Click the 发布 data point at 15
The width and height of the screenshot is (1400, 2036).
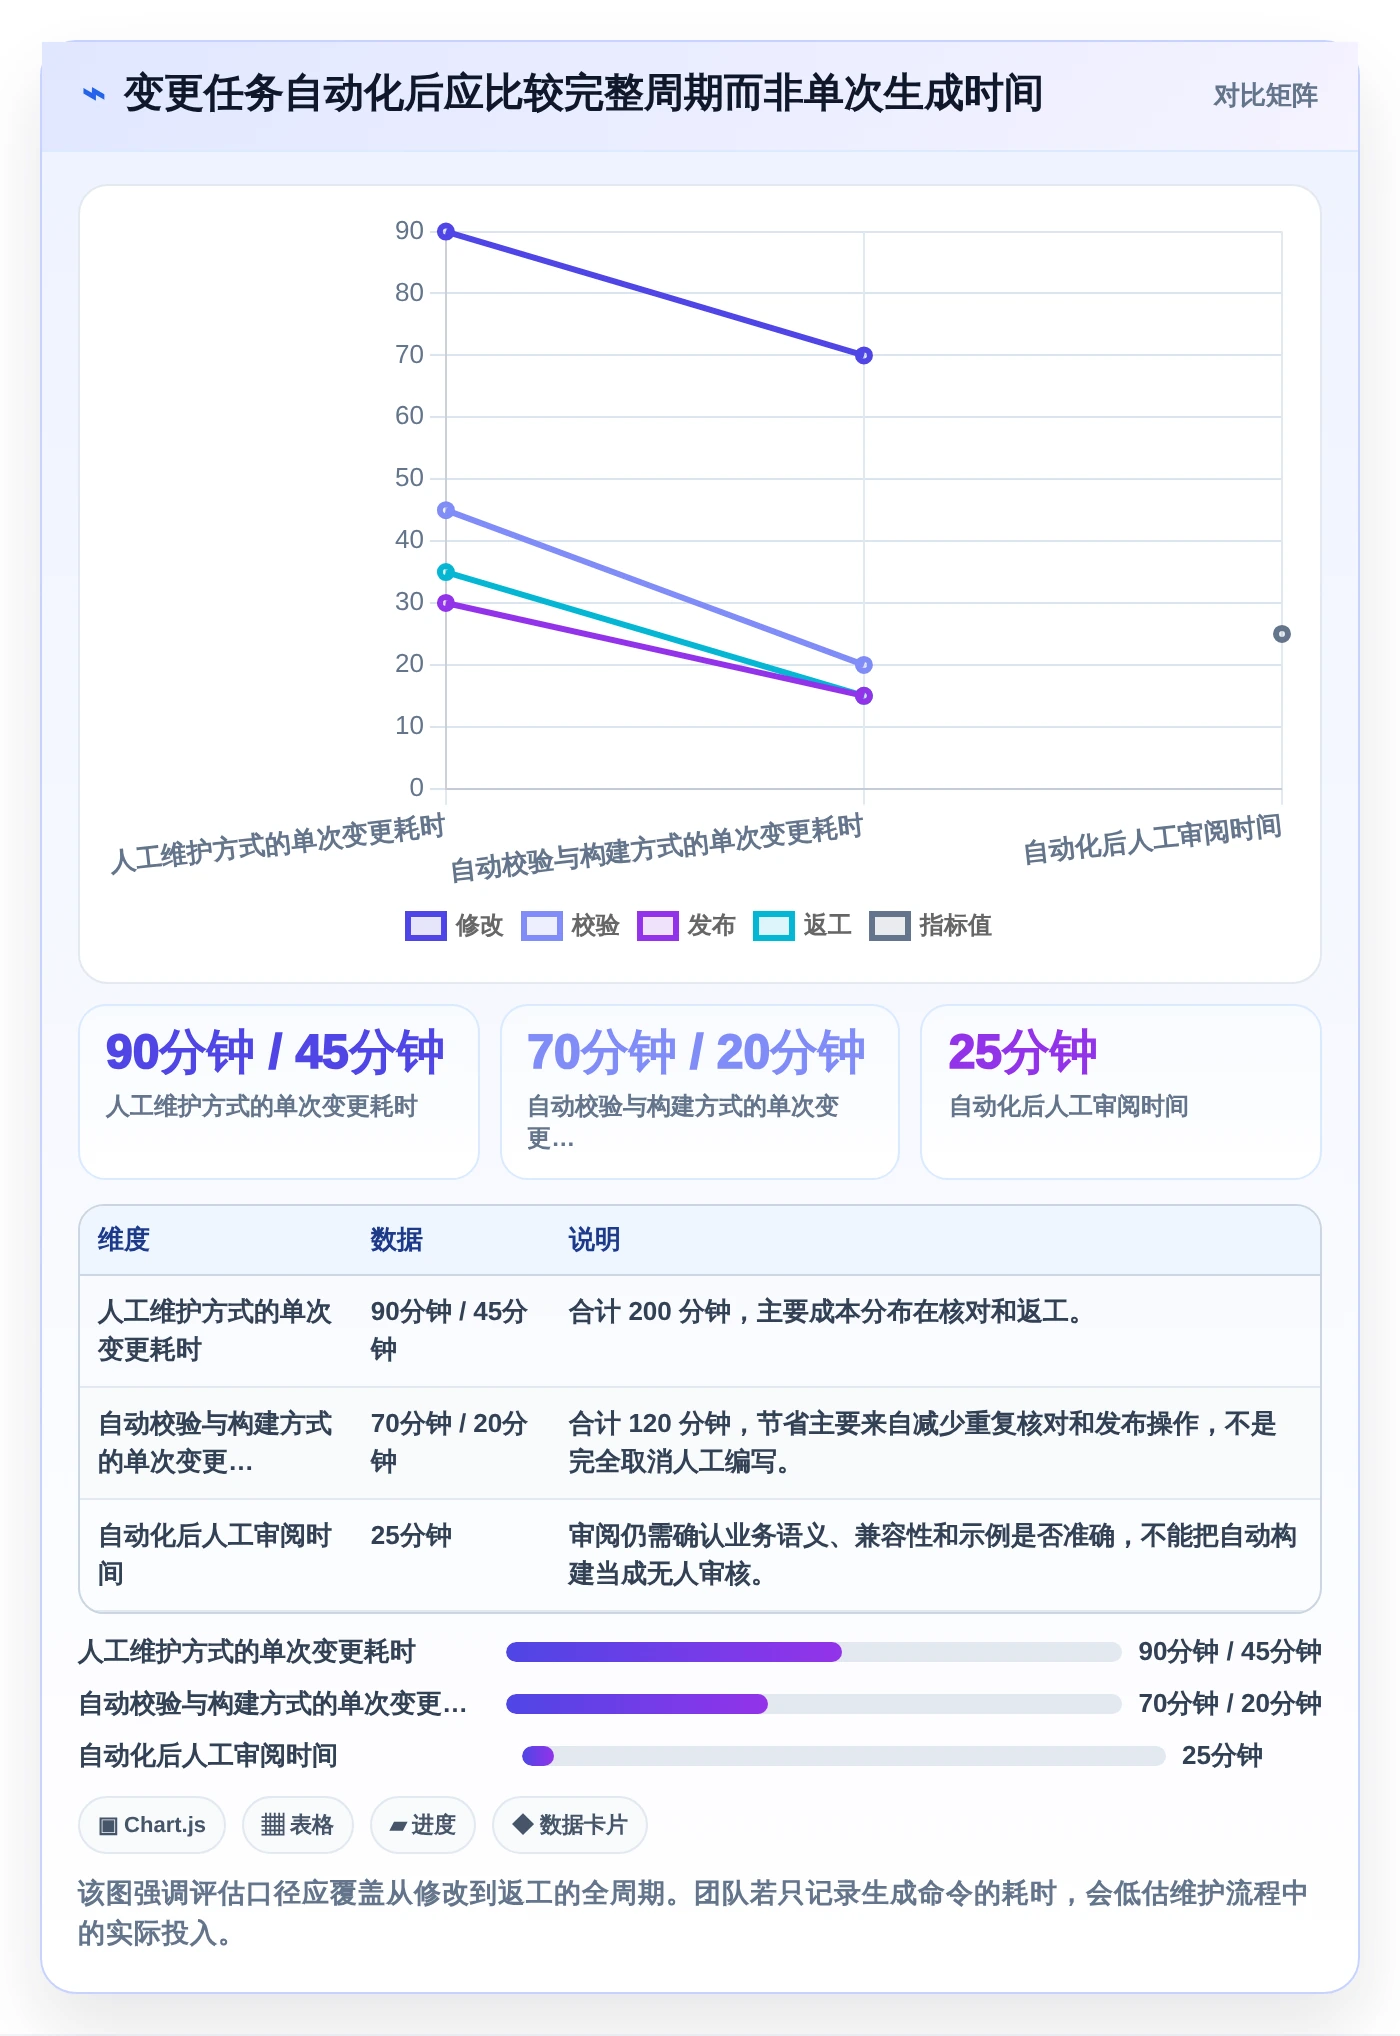(x=864, y=696)
